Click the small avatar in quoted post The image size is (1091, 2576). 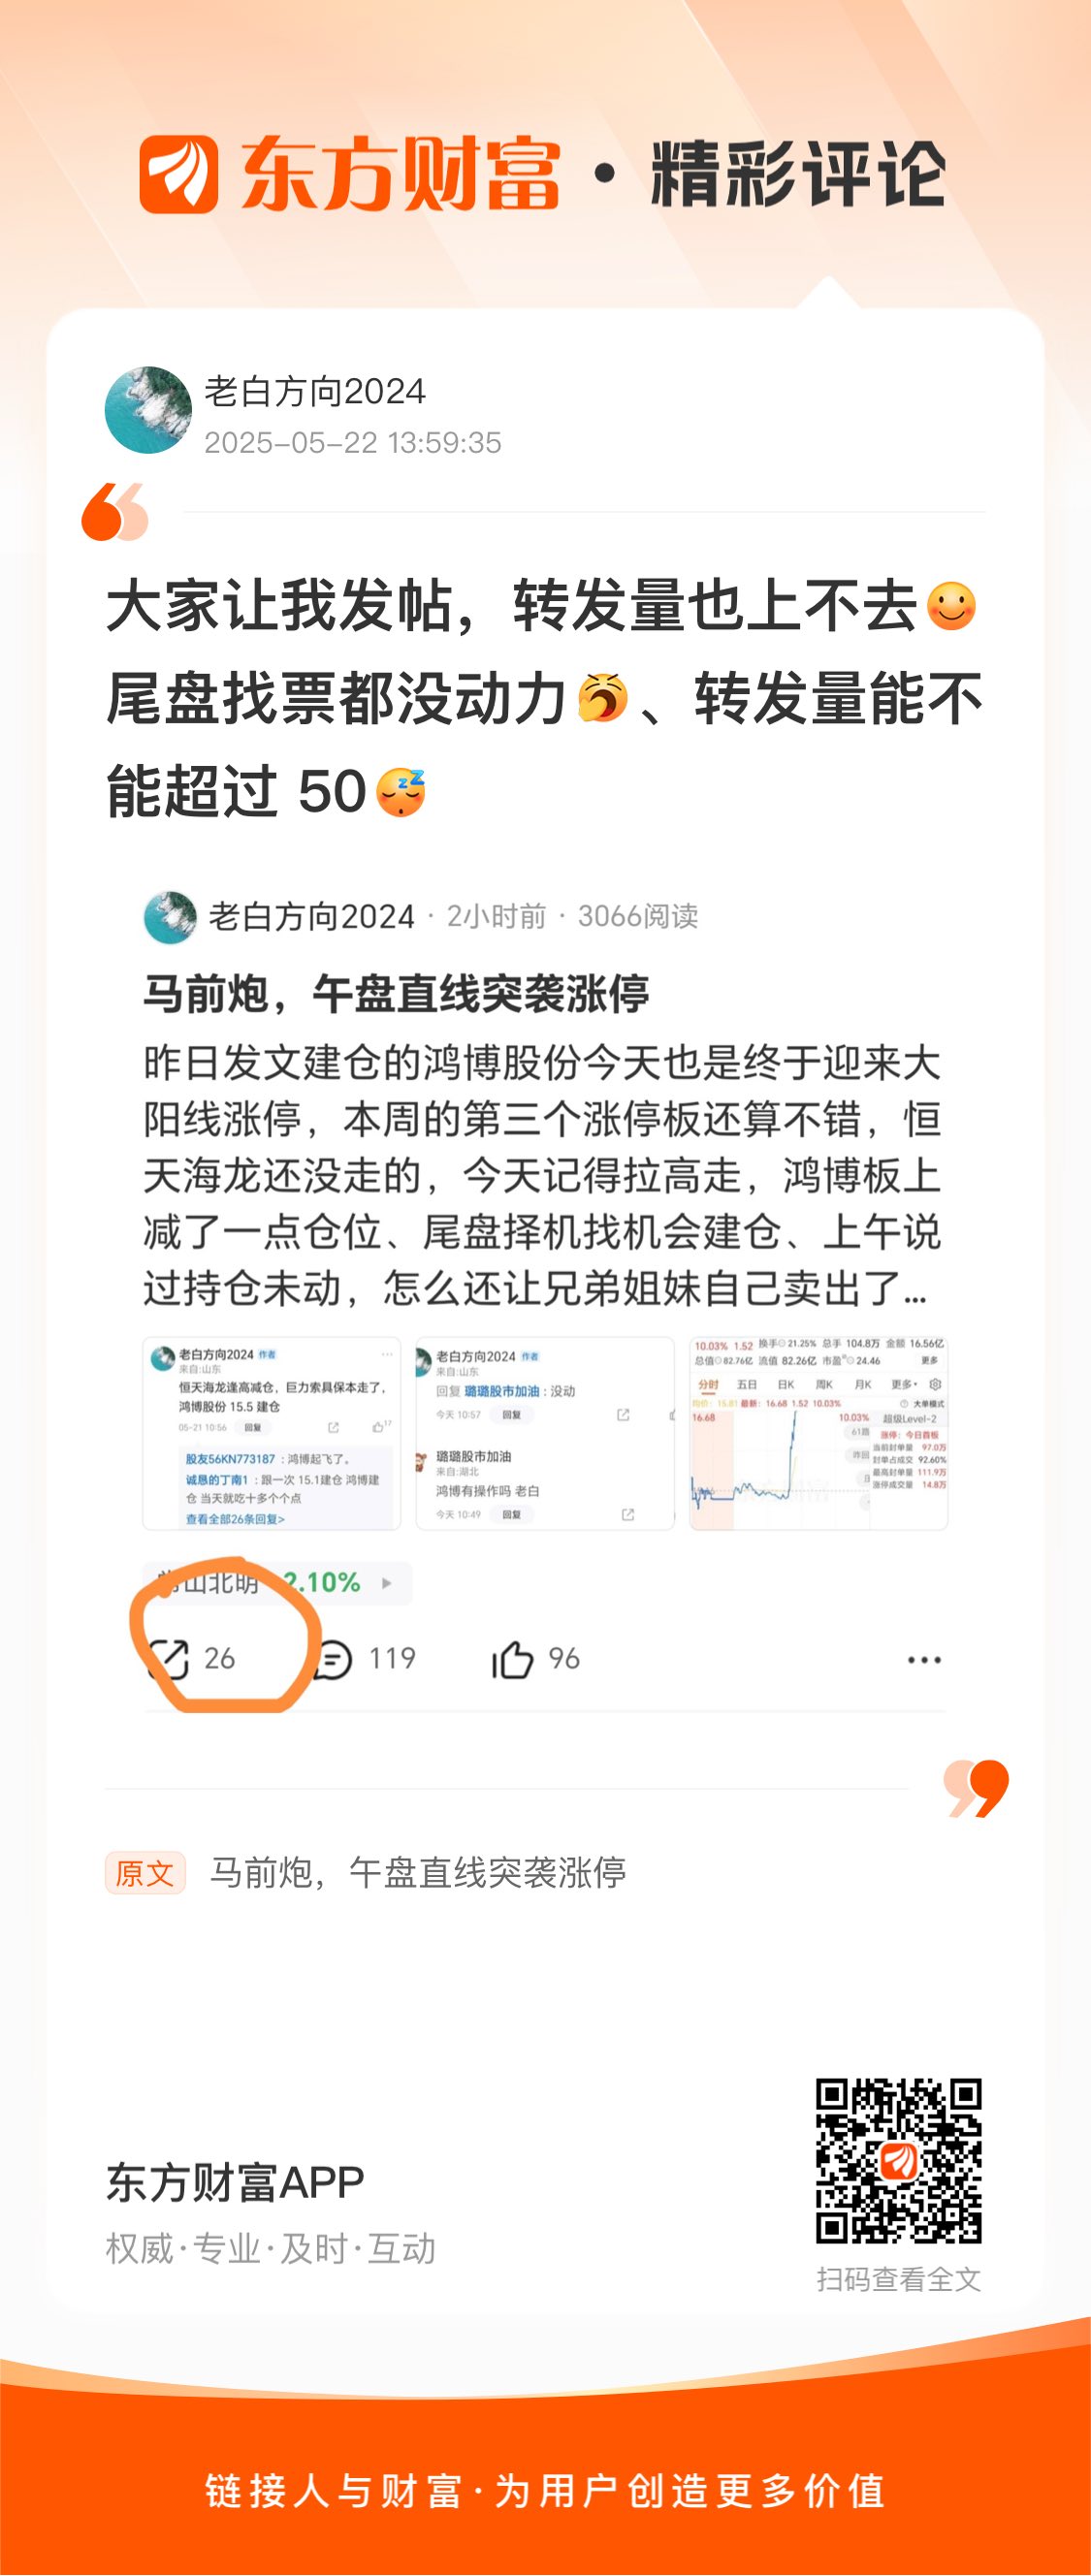(170, 917)
